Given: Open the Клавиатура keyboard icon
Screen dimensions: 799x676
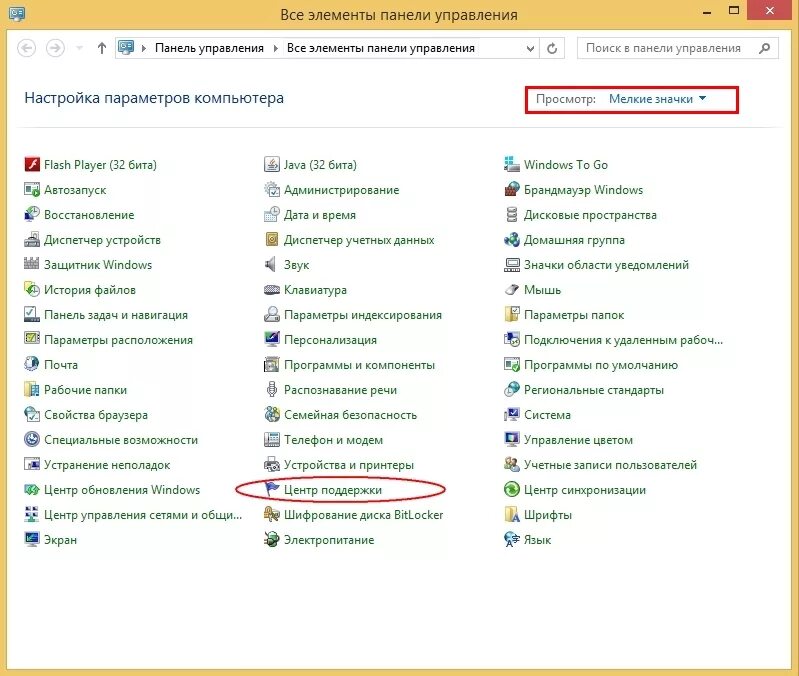Looking at the screenshot, I should 272,289.
